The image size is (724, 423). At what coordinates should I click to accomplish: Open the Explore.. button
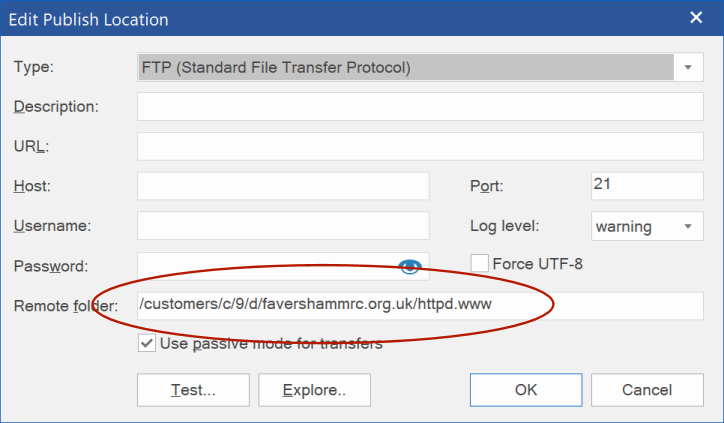click(314, 390)
